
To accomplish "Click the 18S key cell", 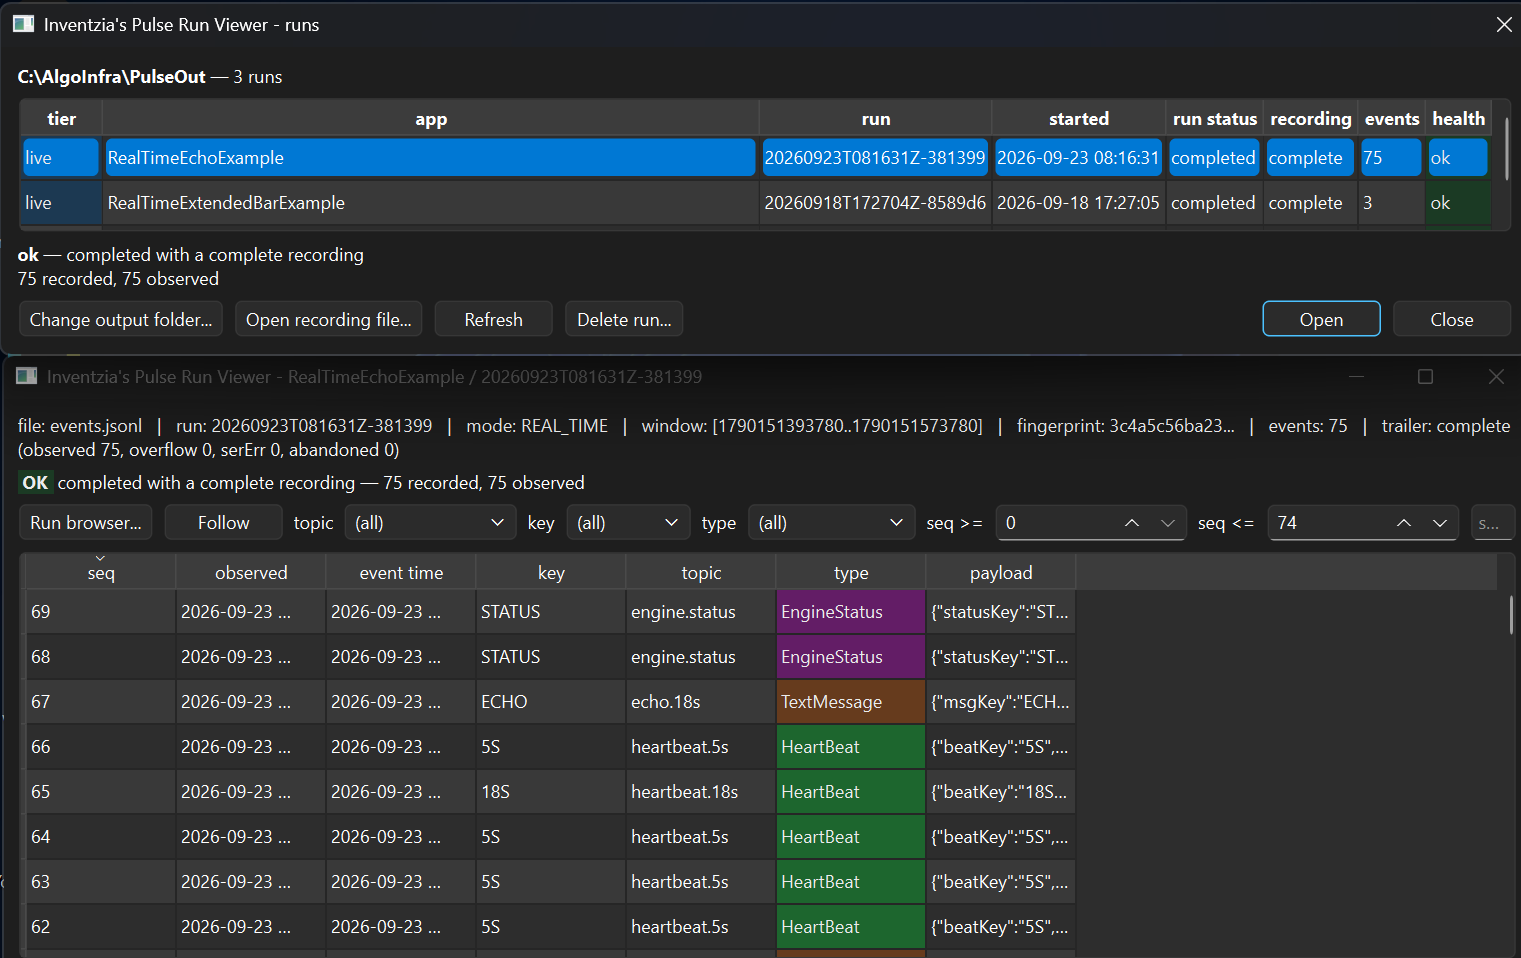I will (551, 791).
